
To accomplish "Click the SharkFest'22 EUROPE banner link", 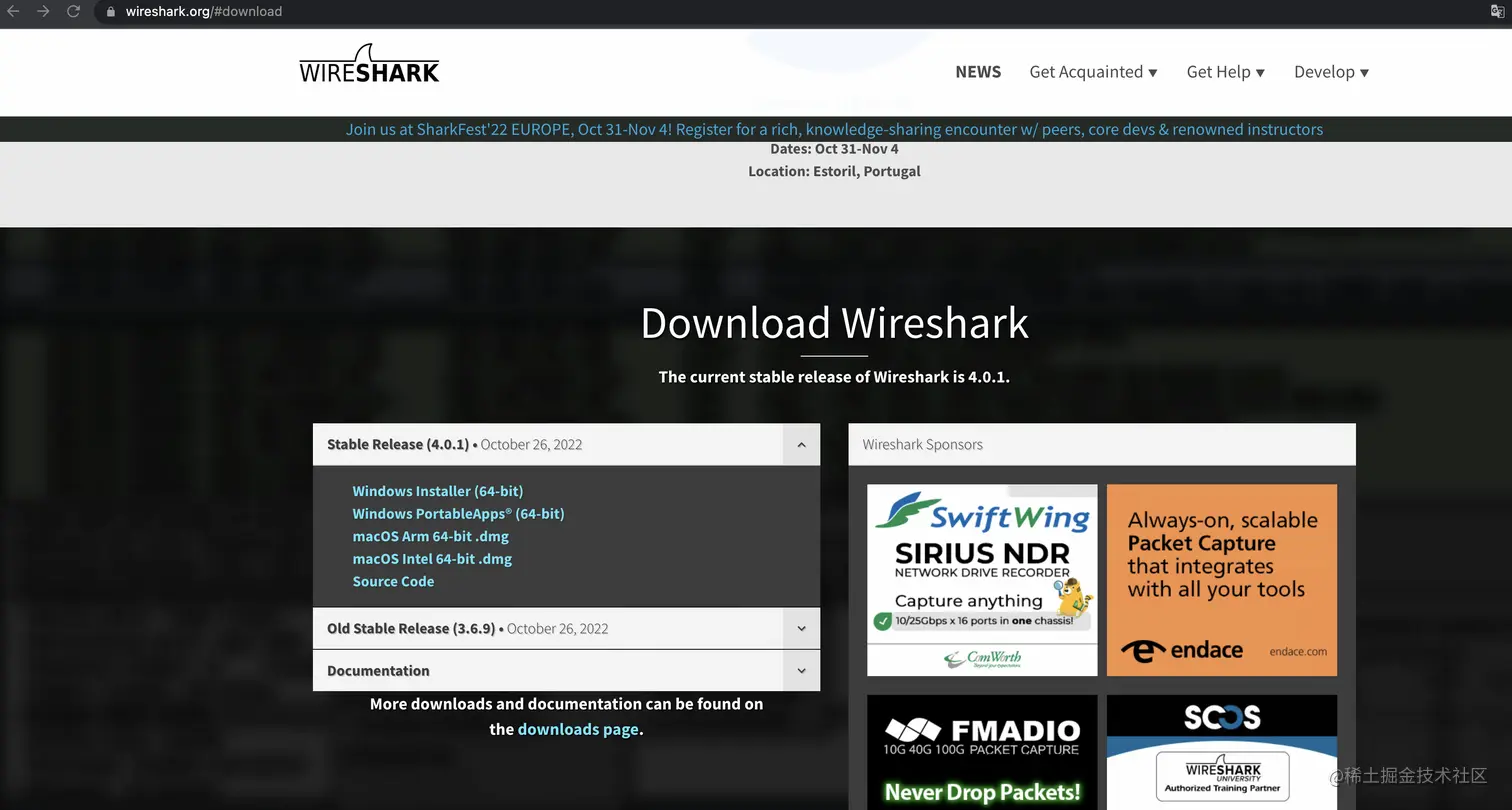I will pos(834,129).
